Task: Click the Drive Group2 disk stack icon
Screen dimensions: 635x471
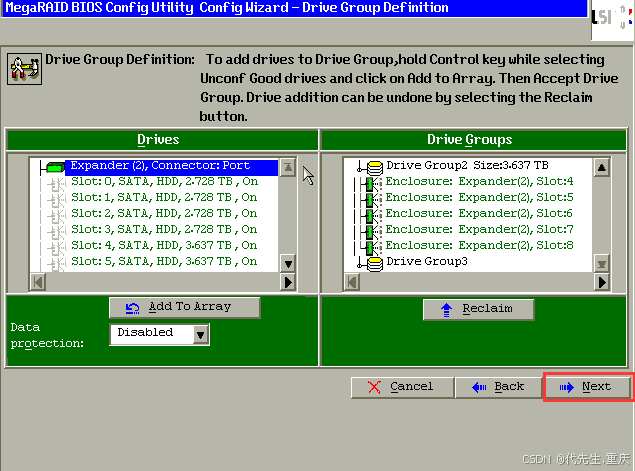Action: 375,168
